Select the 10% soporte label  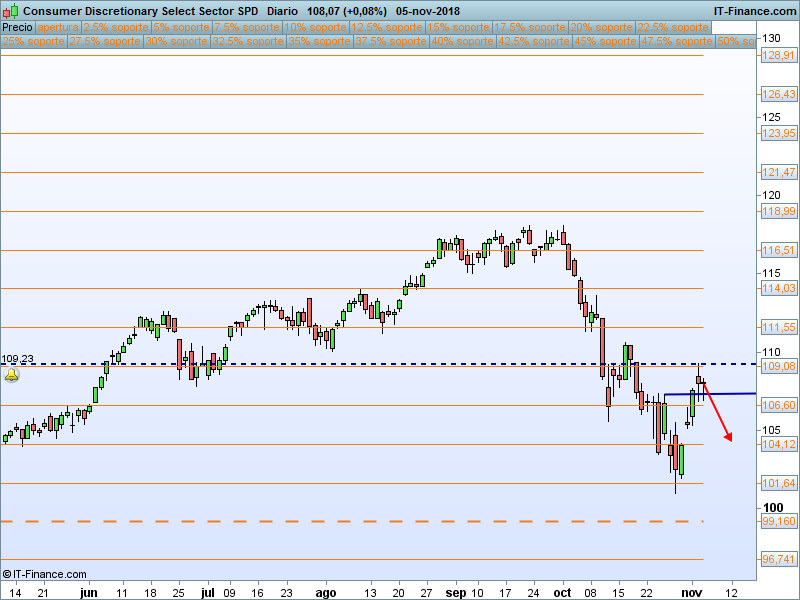point(315,27)
